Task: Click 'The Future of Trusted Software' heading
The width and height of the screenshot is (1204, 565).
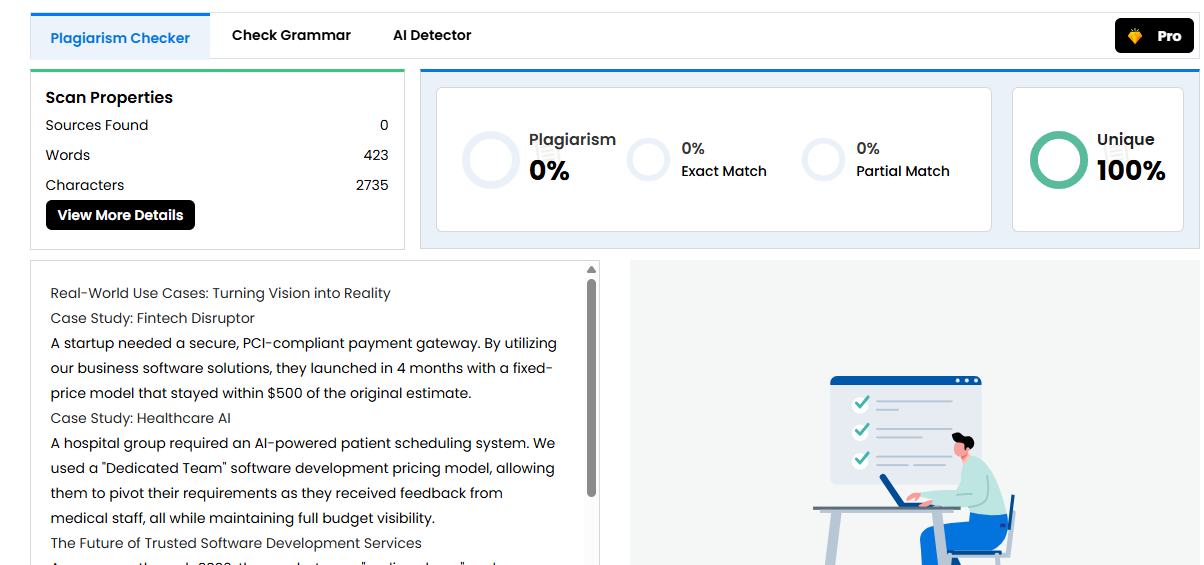Action: pos(236,543)
